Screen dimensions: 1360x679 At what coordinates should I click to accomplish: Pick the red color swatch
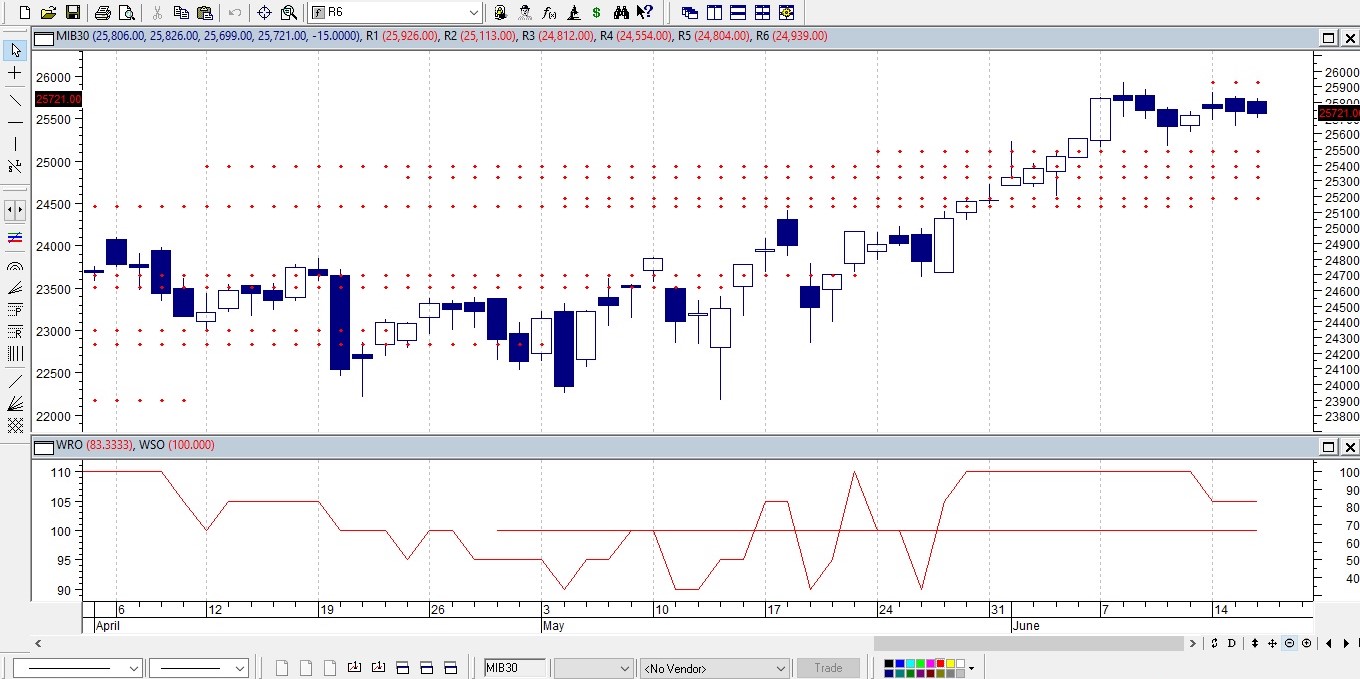[x=940, y=663]
